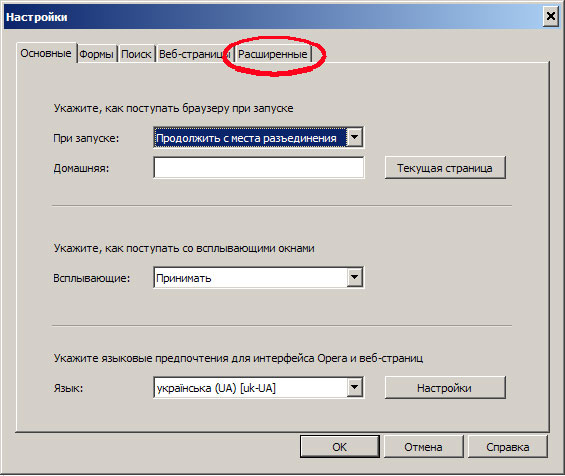The image size is (565, 476).
Task: Open language Настройки button
Action: click(445, 388)
